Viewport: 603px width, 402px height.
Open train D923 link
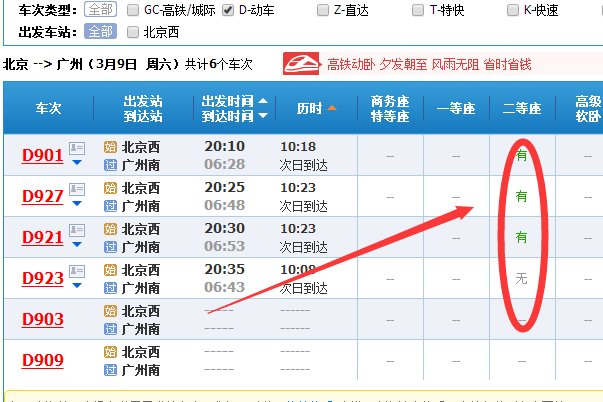click(x=43, y=279)
